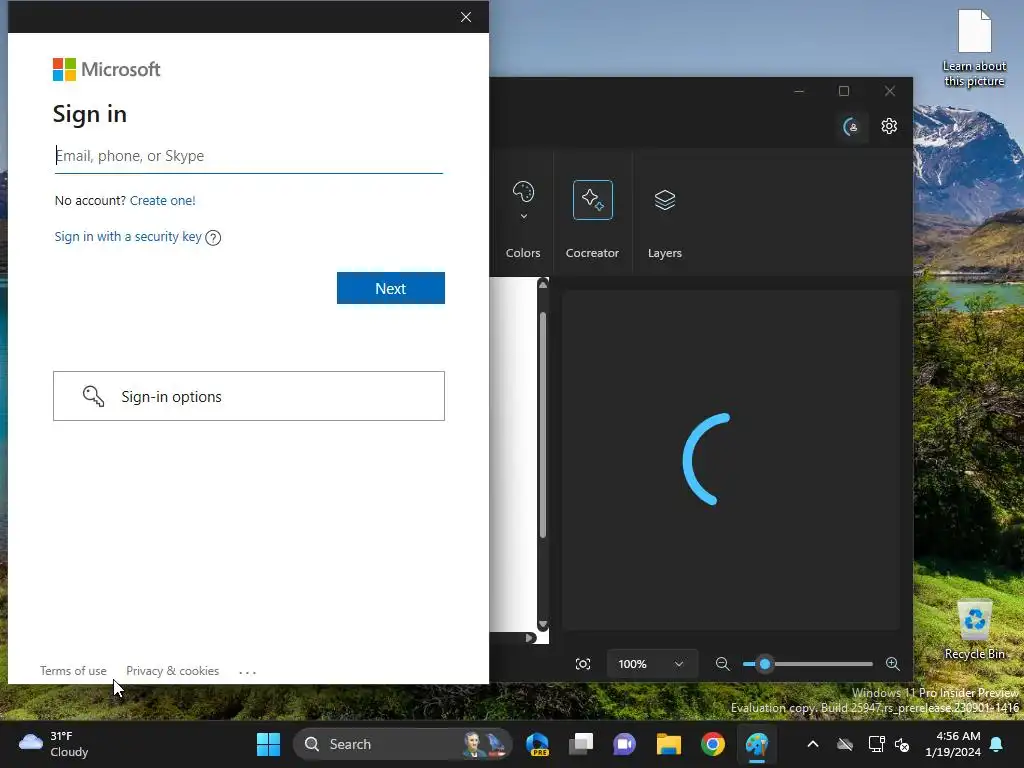The width and height of the screenshot is (1024, 768).
Task: Show hidden system tray icons chevron
Action: point(813,744)
